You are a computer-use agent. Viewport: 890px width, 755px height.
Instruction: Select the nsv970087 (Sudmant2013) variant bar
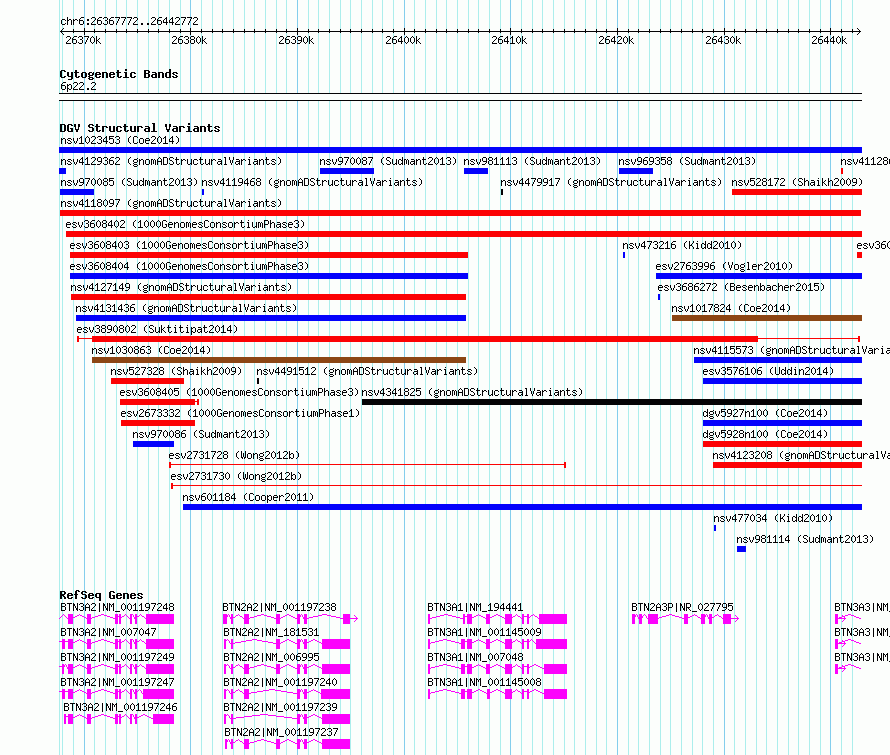coord(347,171)
